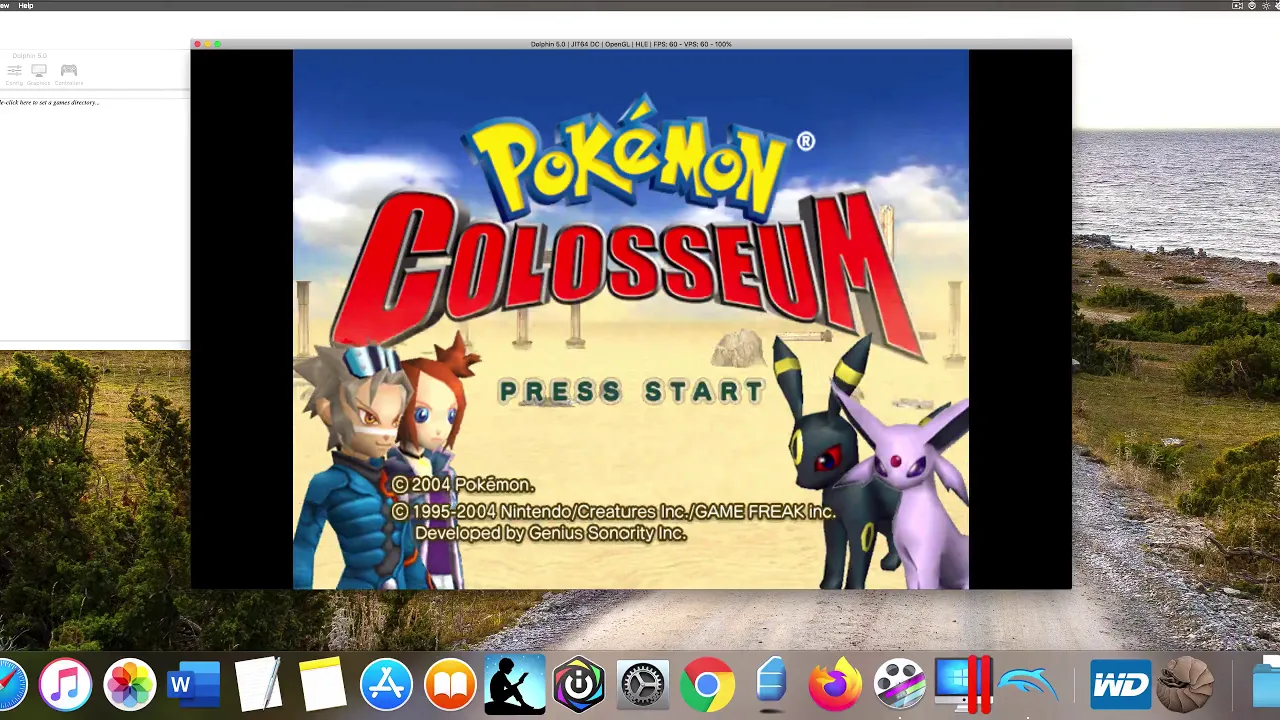
Task: Click the screen recording icon in menu bar
Action: pos(1238,5)
